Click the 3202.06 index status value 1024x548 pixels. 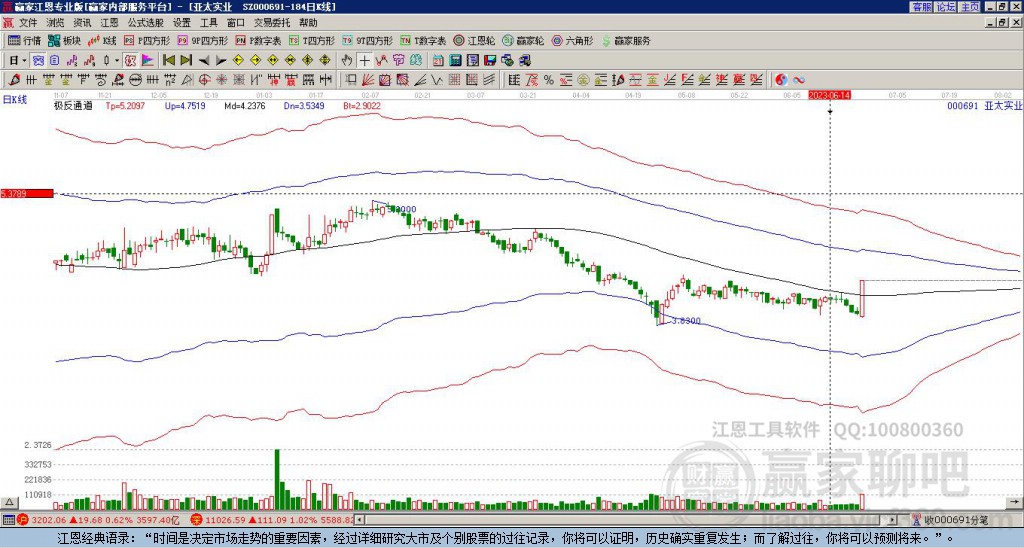pos(48,520)
